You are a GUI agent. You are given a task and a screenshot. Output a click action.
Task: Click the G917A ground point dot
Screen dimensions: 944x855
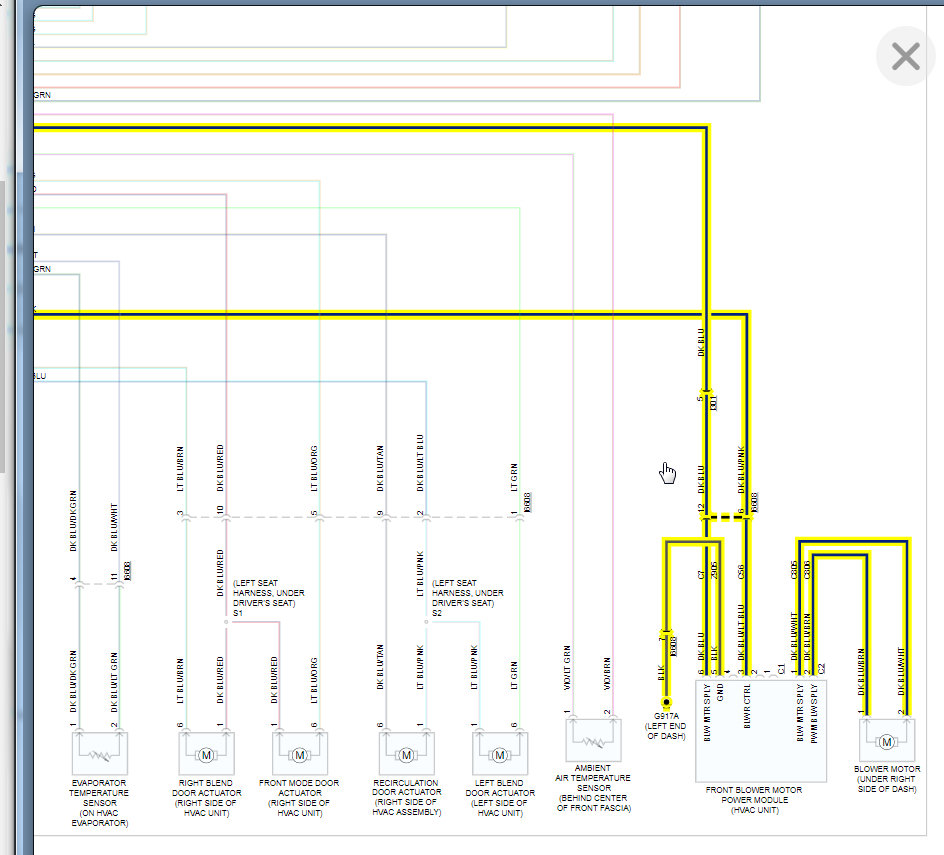coord(666,702)
